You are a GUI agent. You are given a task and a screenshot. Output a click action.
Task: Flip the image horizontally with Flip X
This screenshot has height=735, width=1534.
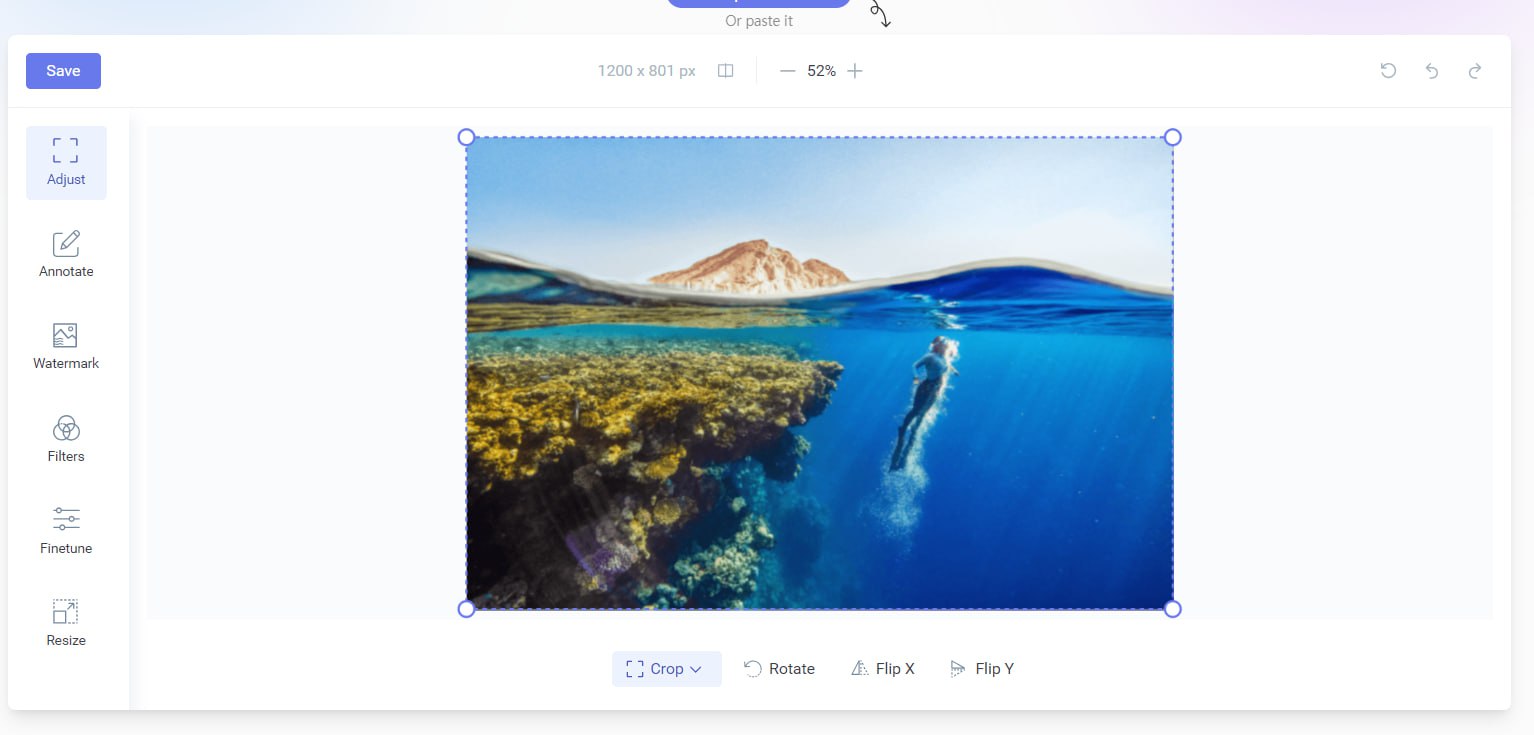click(x=883, y=669)
